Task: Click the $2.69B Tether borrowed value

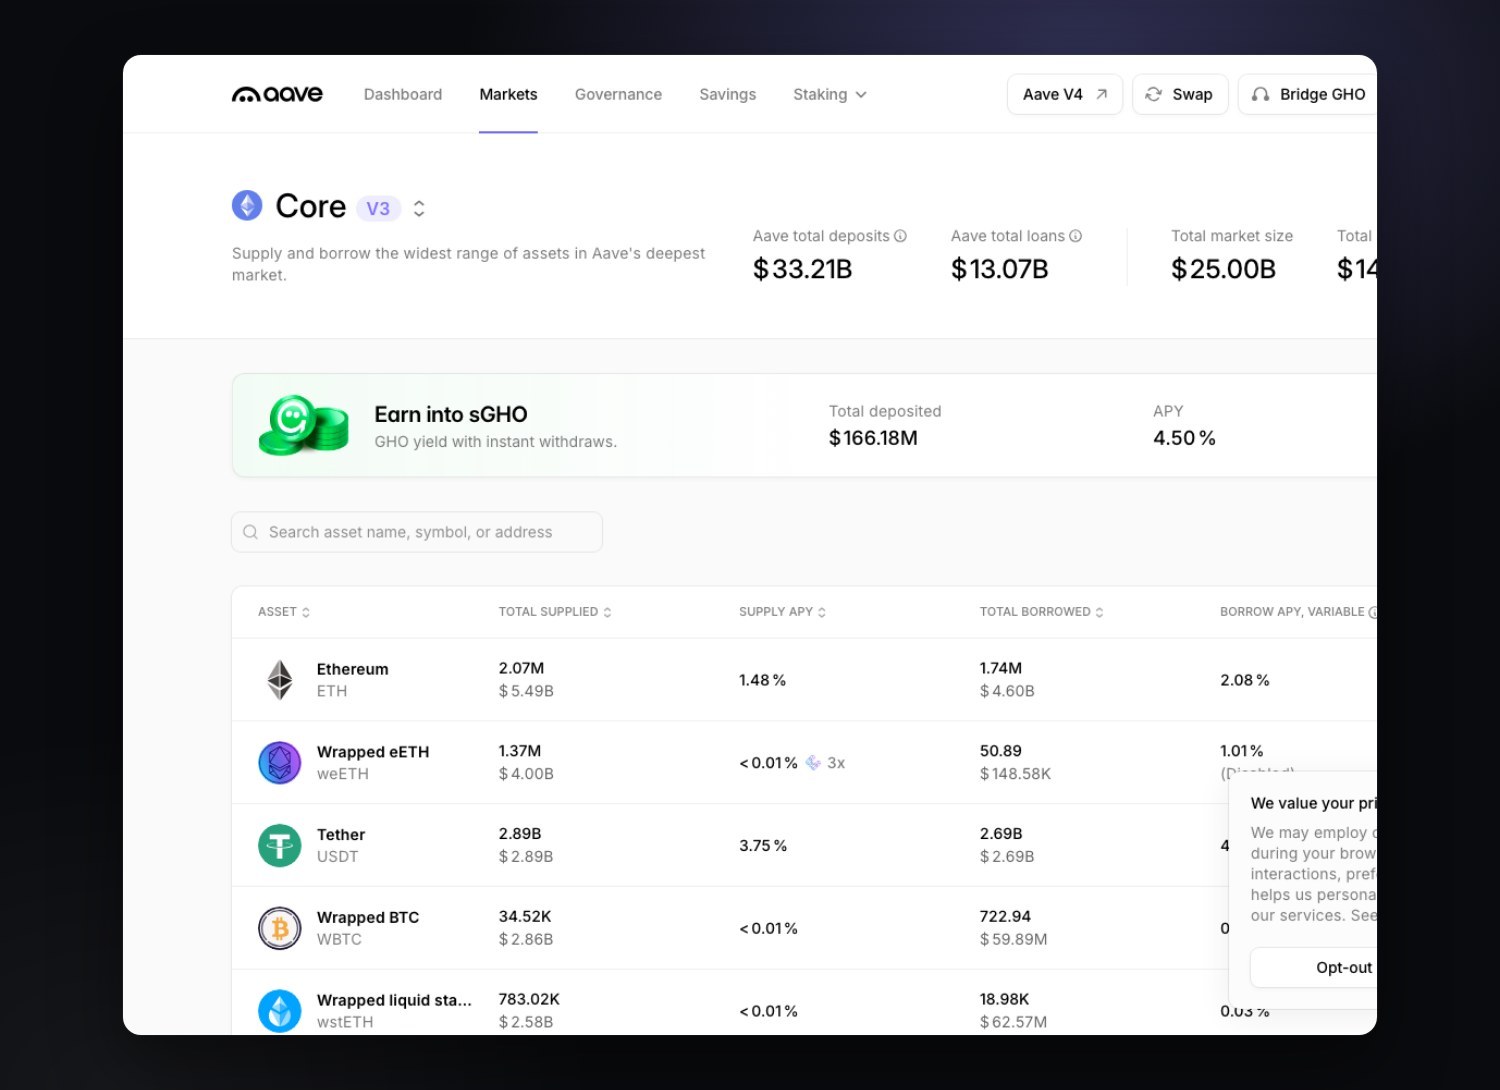Action: click(x=1007, y=857)
